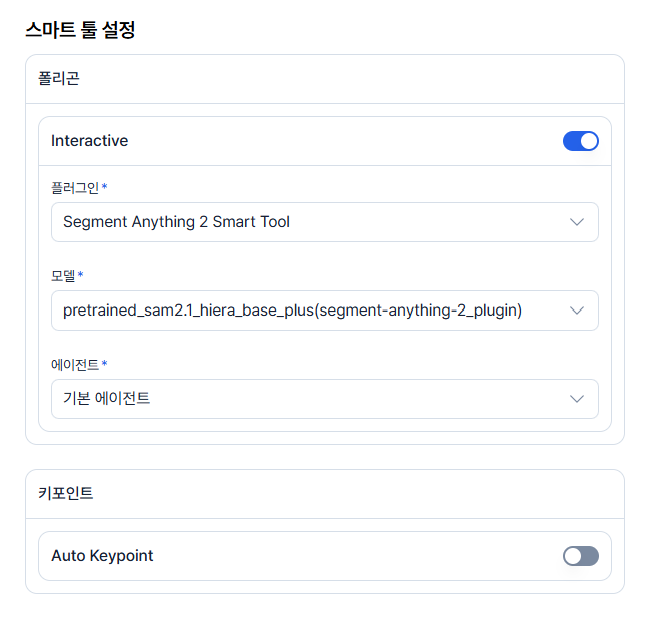Click the required asterisk next to 플러그인

[x=105, y=186]
